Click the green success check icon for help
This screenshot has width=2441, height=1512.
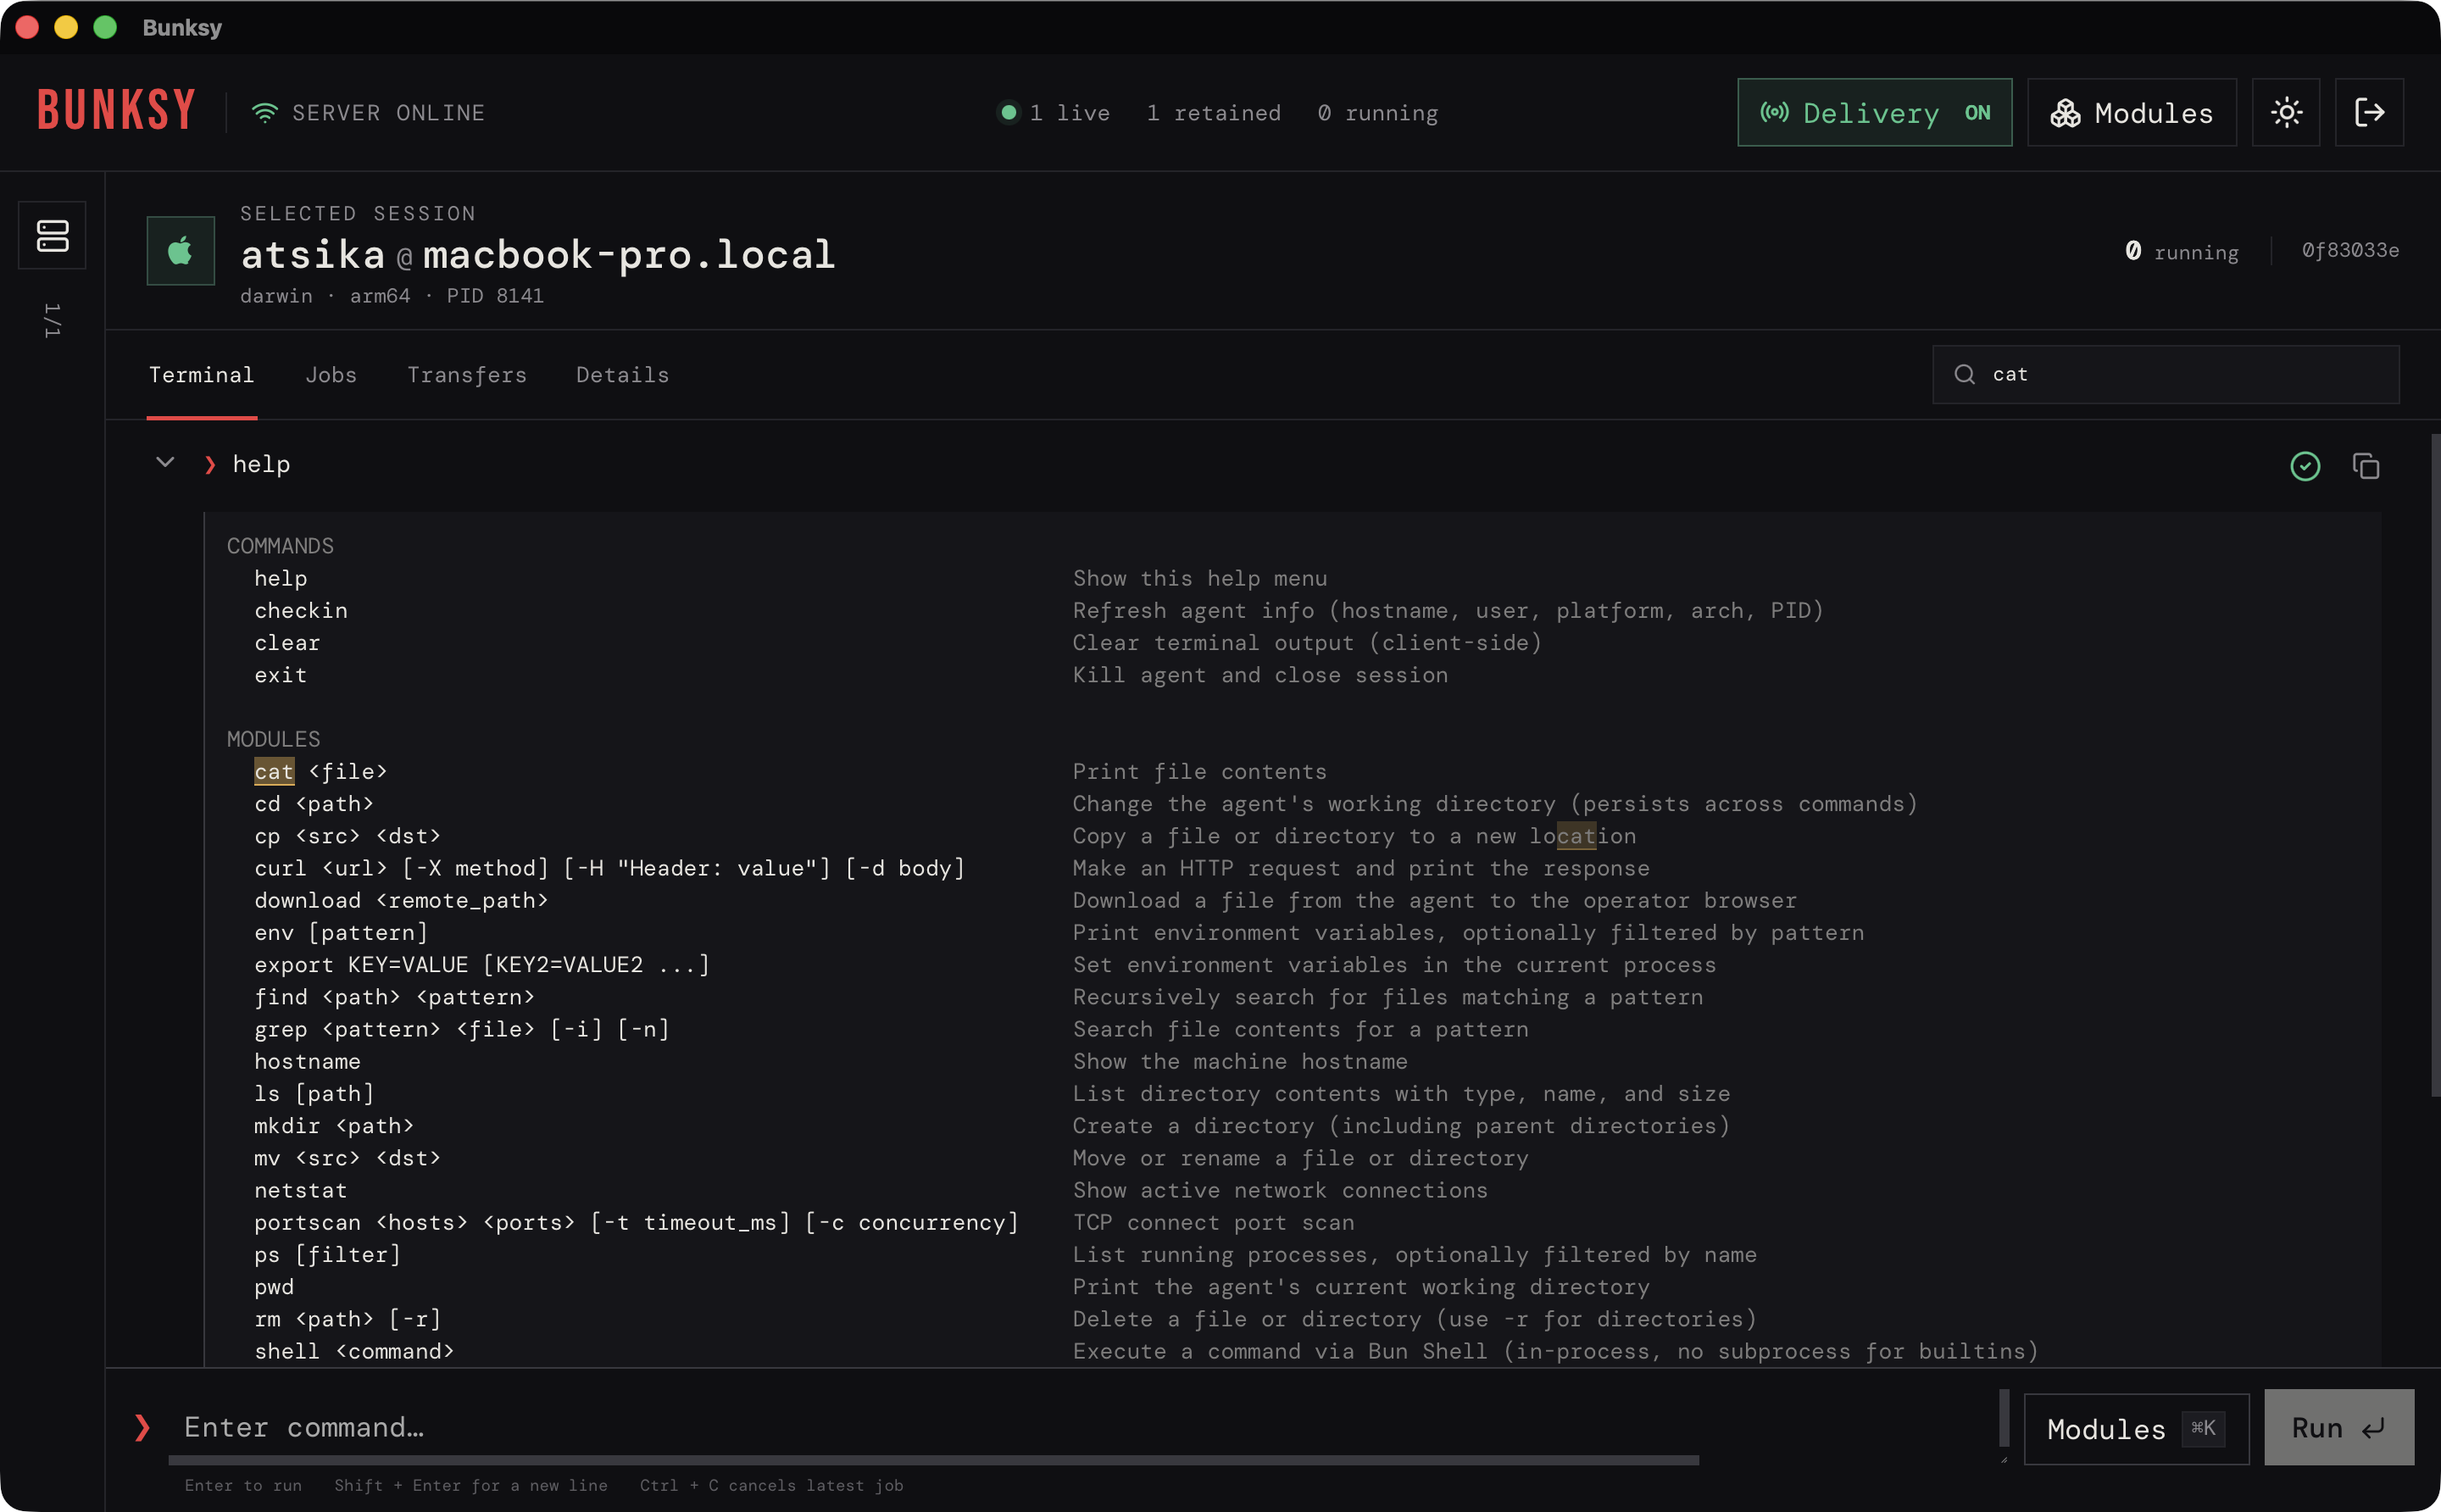coord(2305,466)
